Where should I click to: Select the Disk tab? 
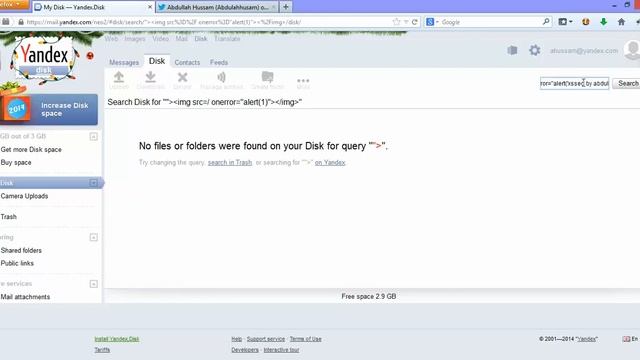point(157,61)
